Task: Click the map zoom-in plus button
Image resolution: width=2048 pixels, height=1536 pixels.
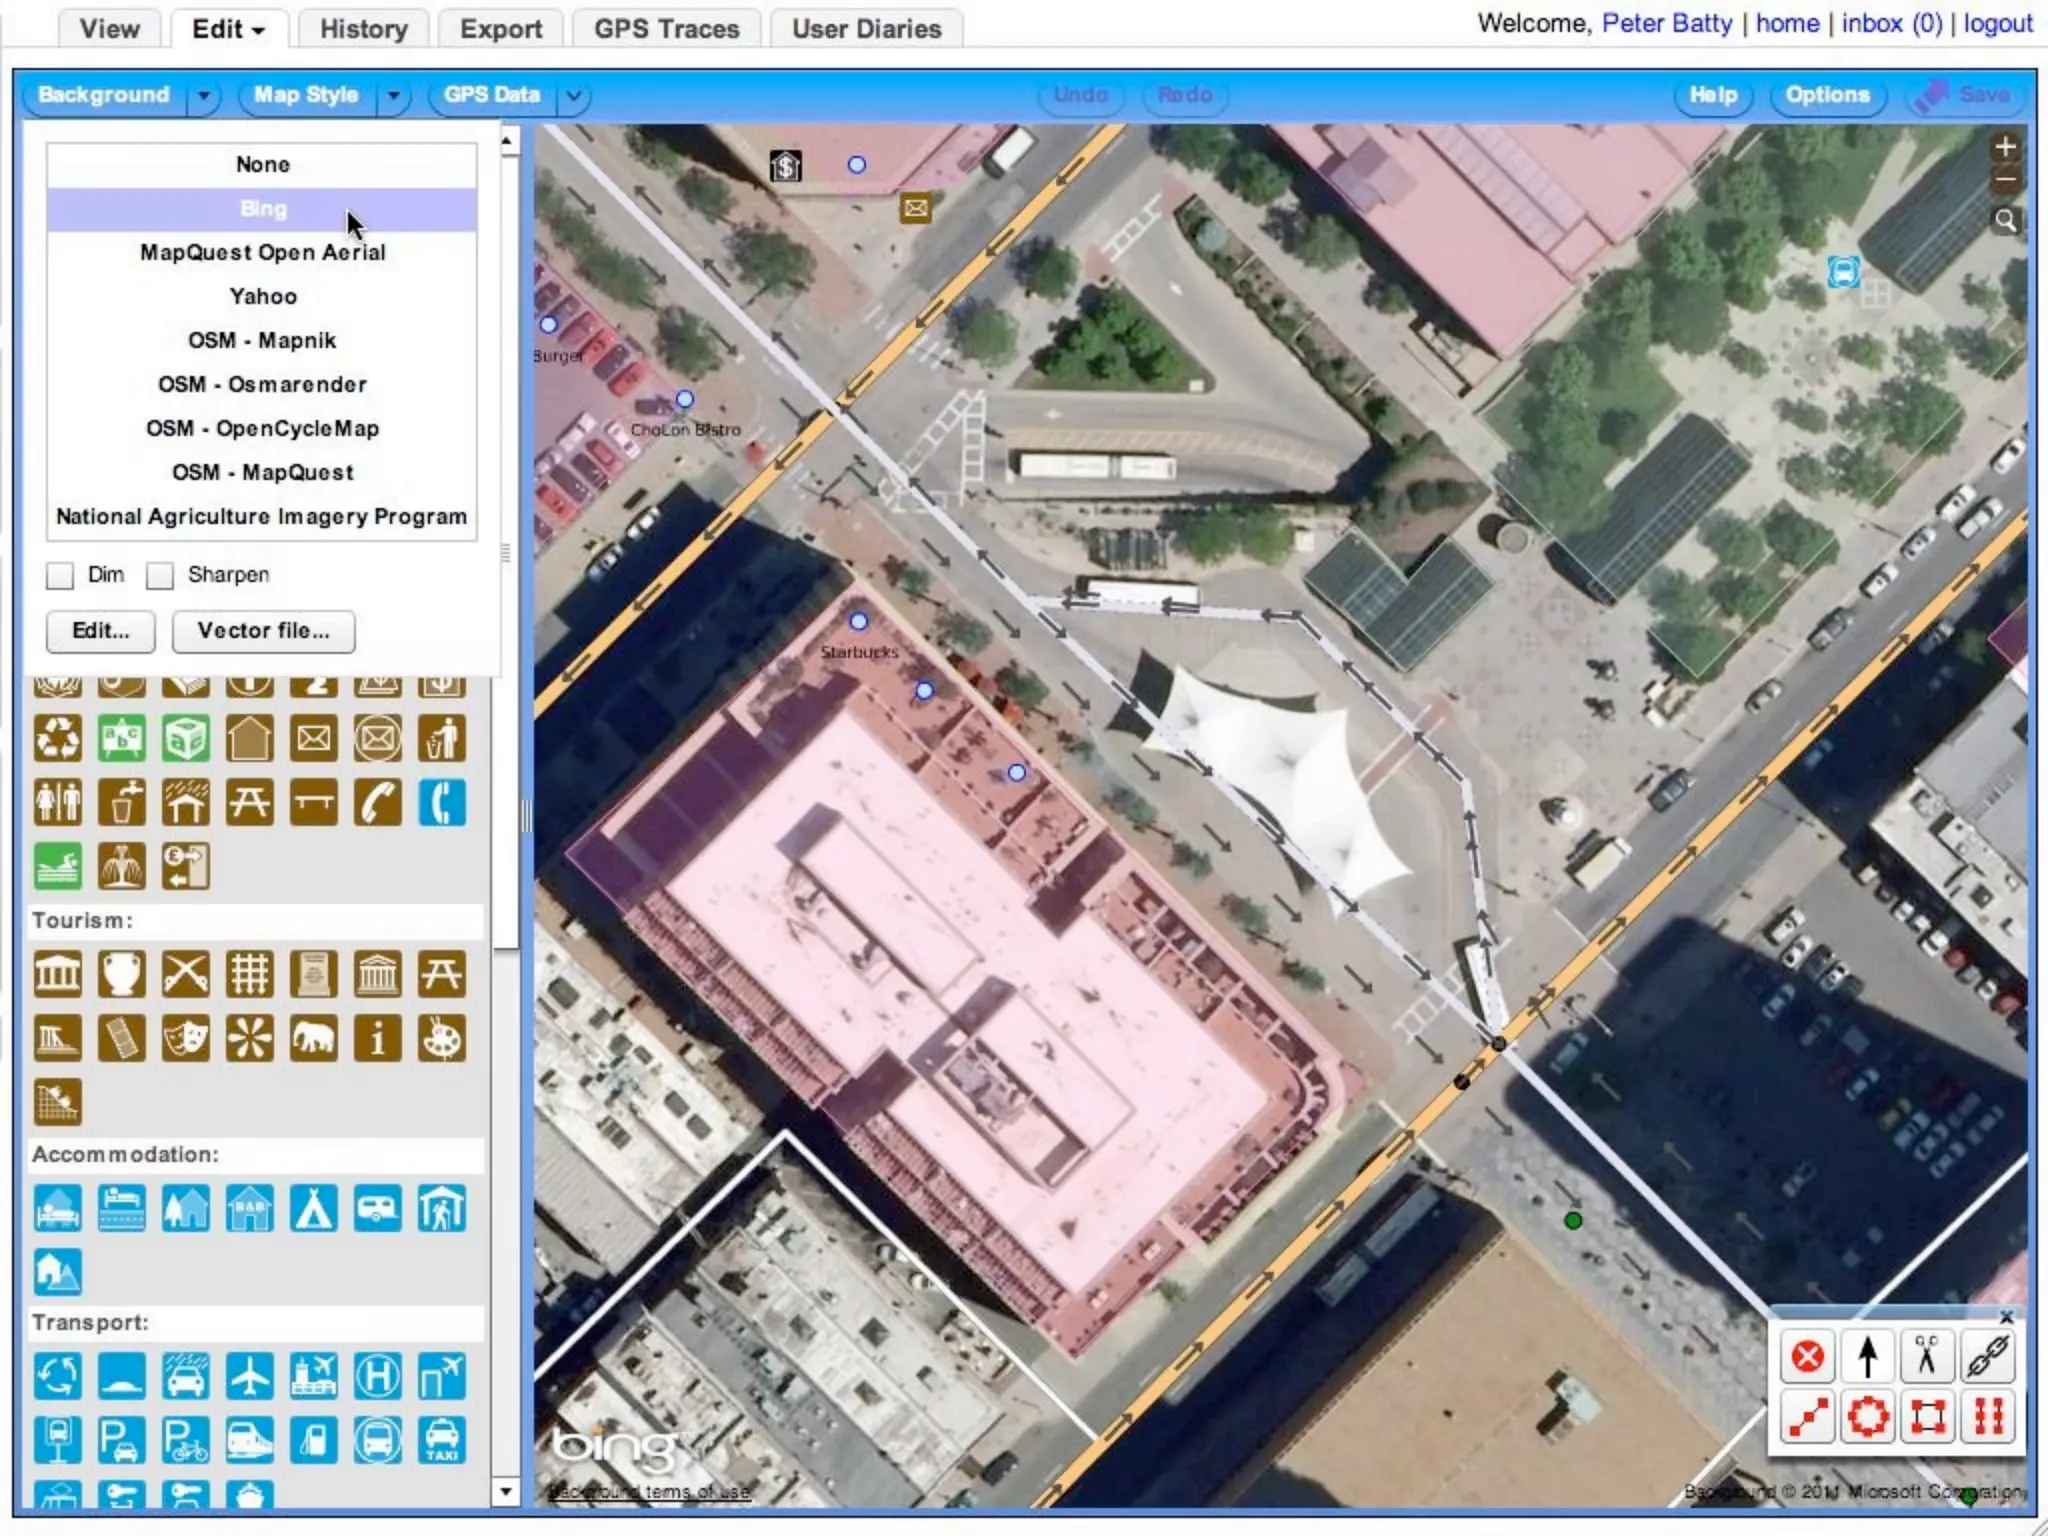Action: tap(2004, 148)
